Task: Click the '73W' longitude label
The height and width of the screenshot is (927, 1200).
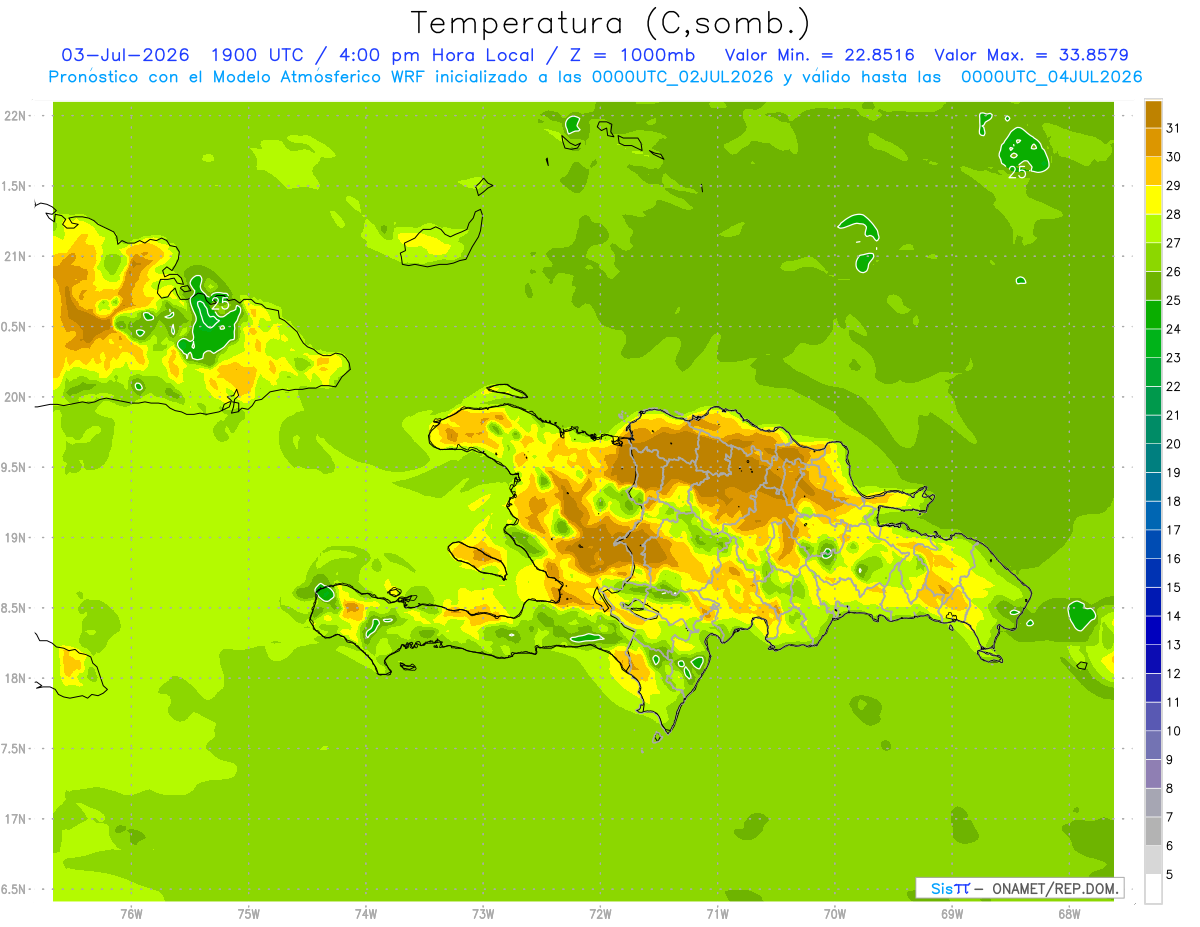Action: [x=482, y=913]
